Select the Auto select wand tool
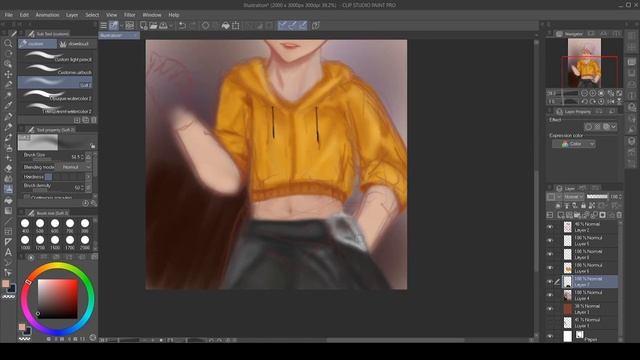 click(x=8, y=95)
